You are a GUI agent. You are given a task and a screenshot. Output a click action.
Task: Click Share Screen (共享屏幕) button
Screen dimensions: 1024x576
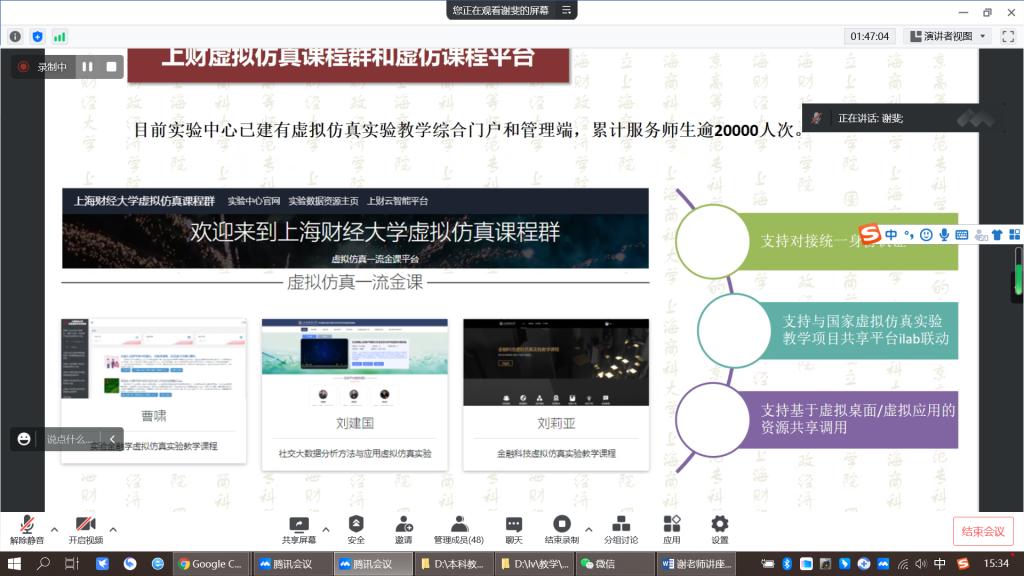298,528
